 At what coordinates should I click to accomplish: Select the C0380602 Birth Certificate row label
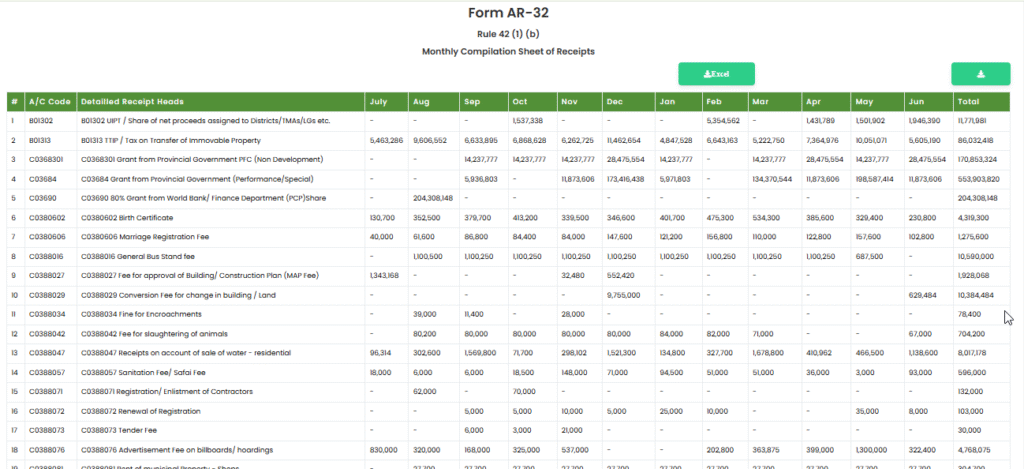pos(133,218)
